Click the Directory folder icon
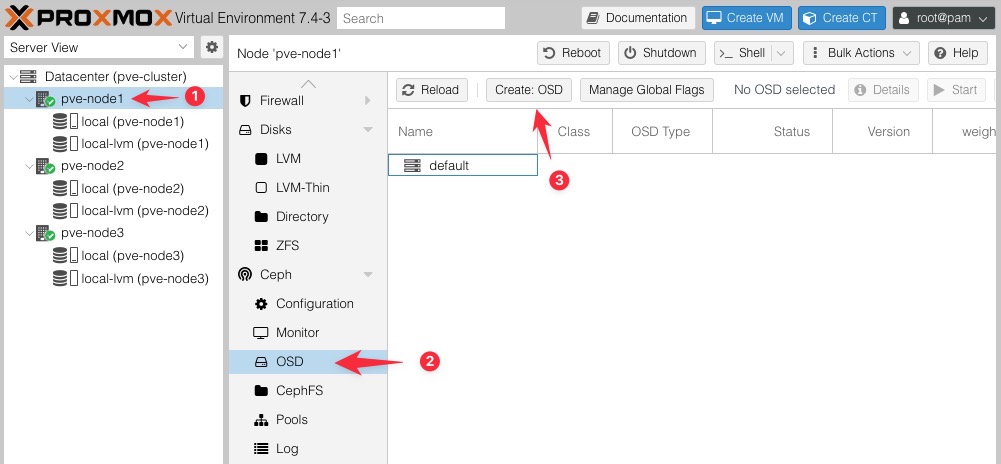 [261, 216]
